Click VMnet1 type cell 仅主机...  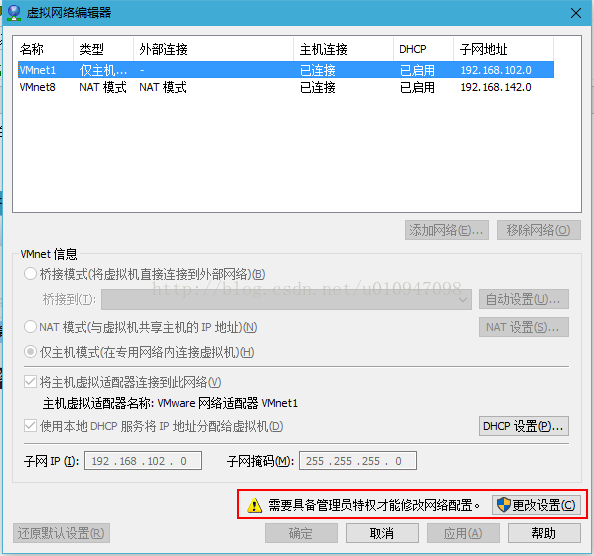pyautogui.click(x=103, y=70)
